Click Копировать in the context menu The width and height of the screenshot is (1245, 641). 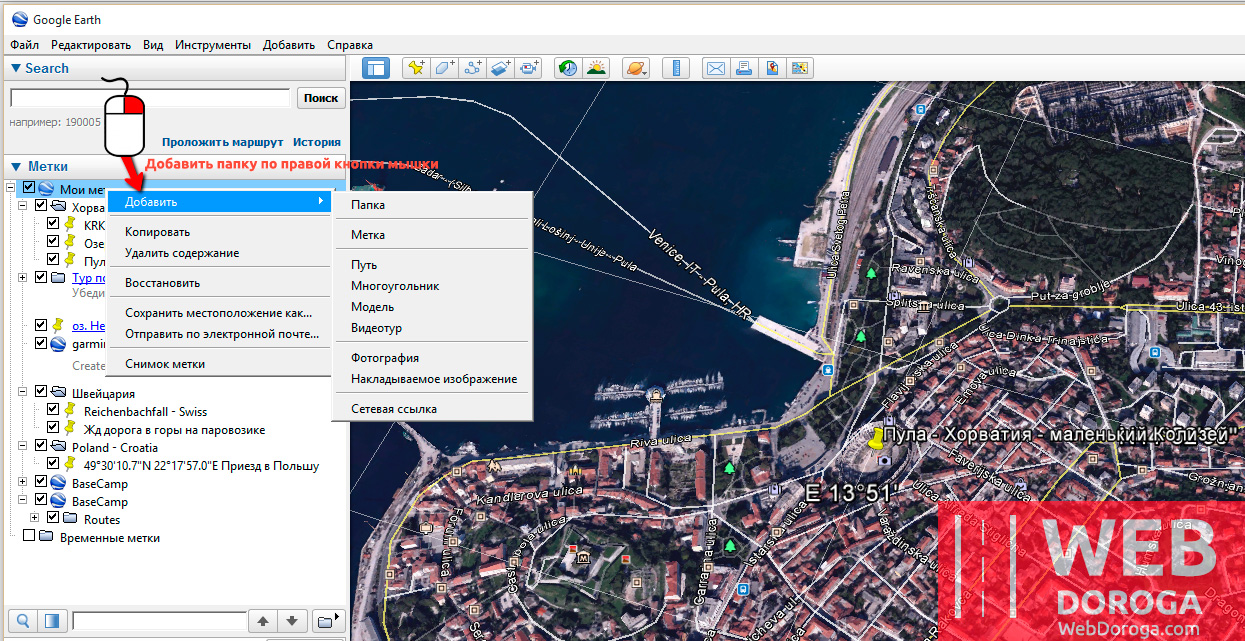(220, 232)
